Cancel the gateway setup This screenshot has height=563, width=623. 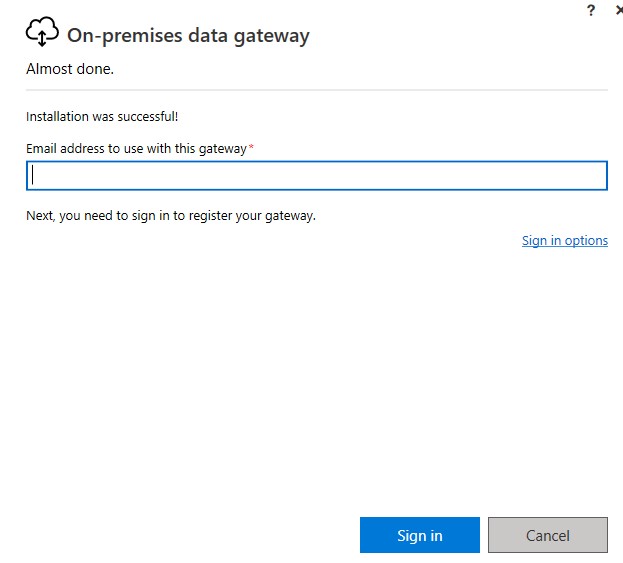tap(547, 535)
